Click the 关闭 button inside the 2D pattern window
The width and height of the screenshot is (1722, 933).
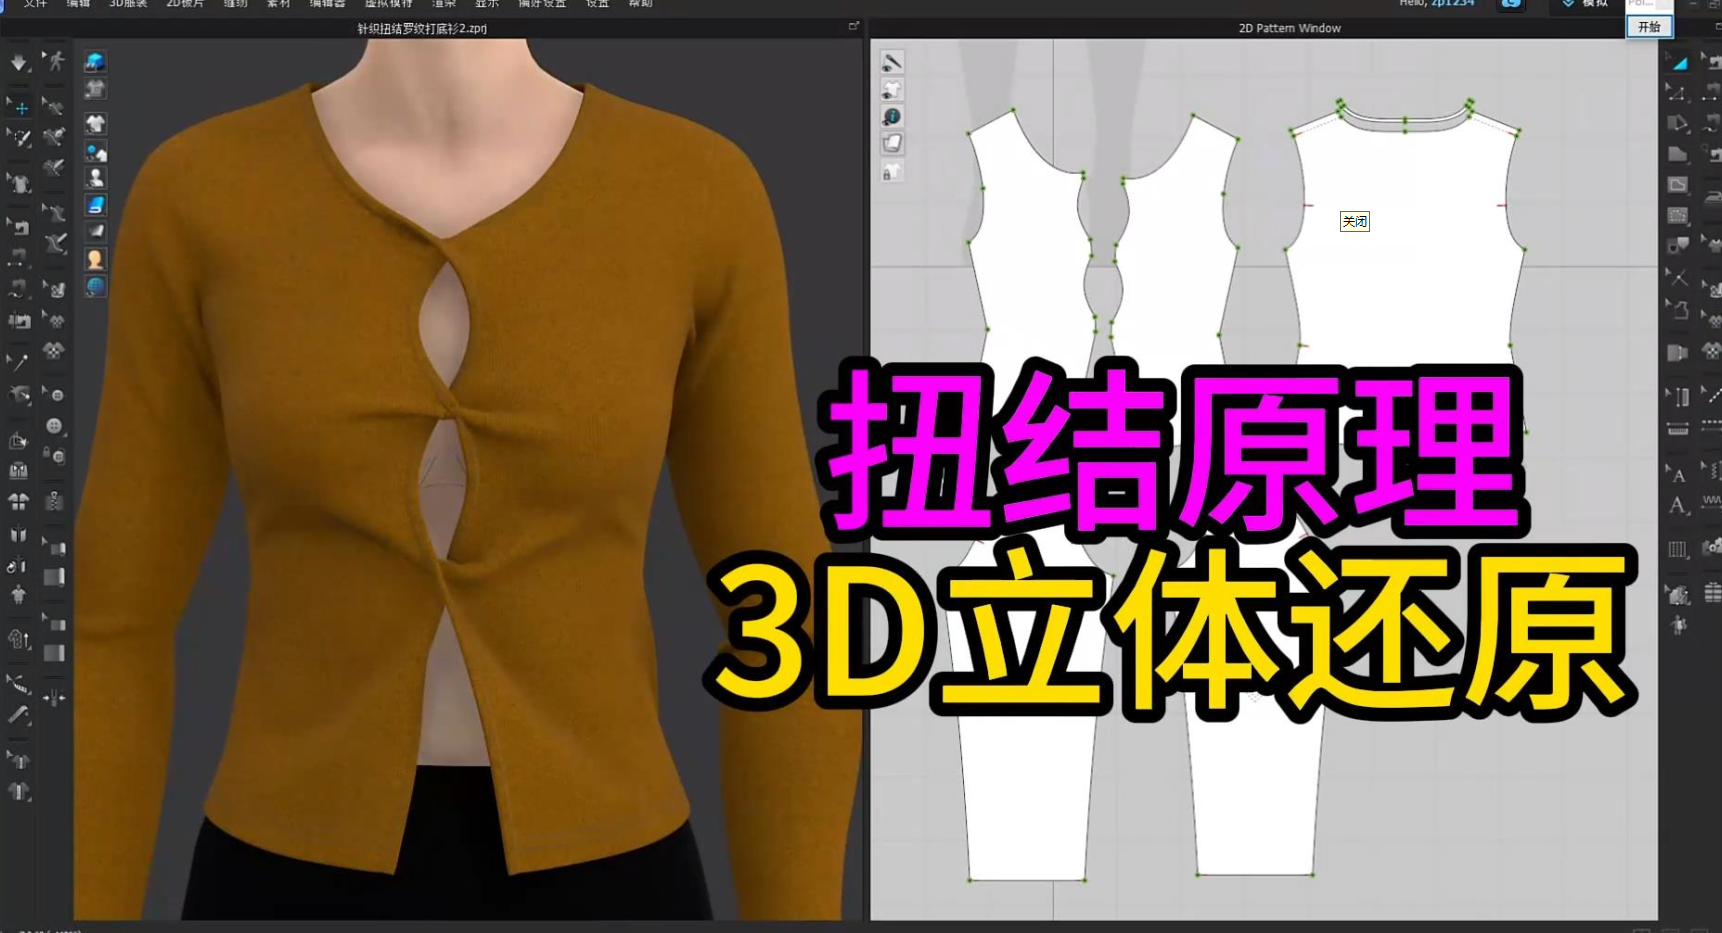[1355, 221]
